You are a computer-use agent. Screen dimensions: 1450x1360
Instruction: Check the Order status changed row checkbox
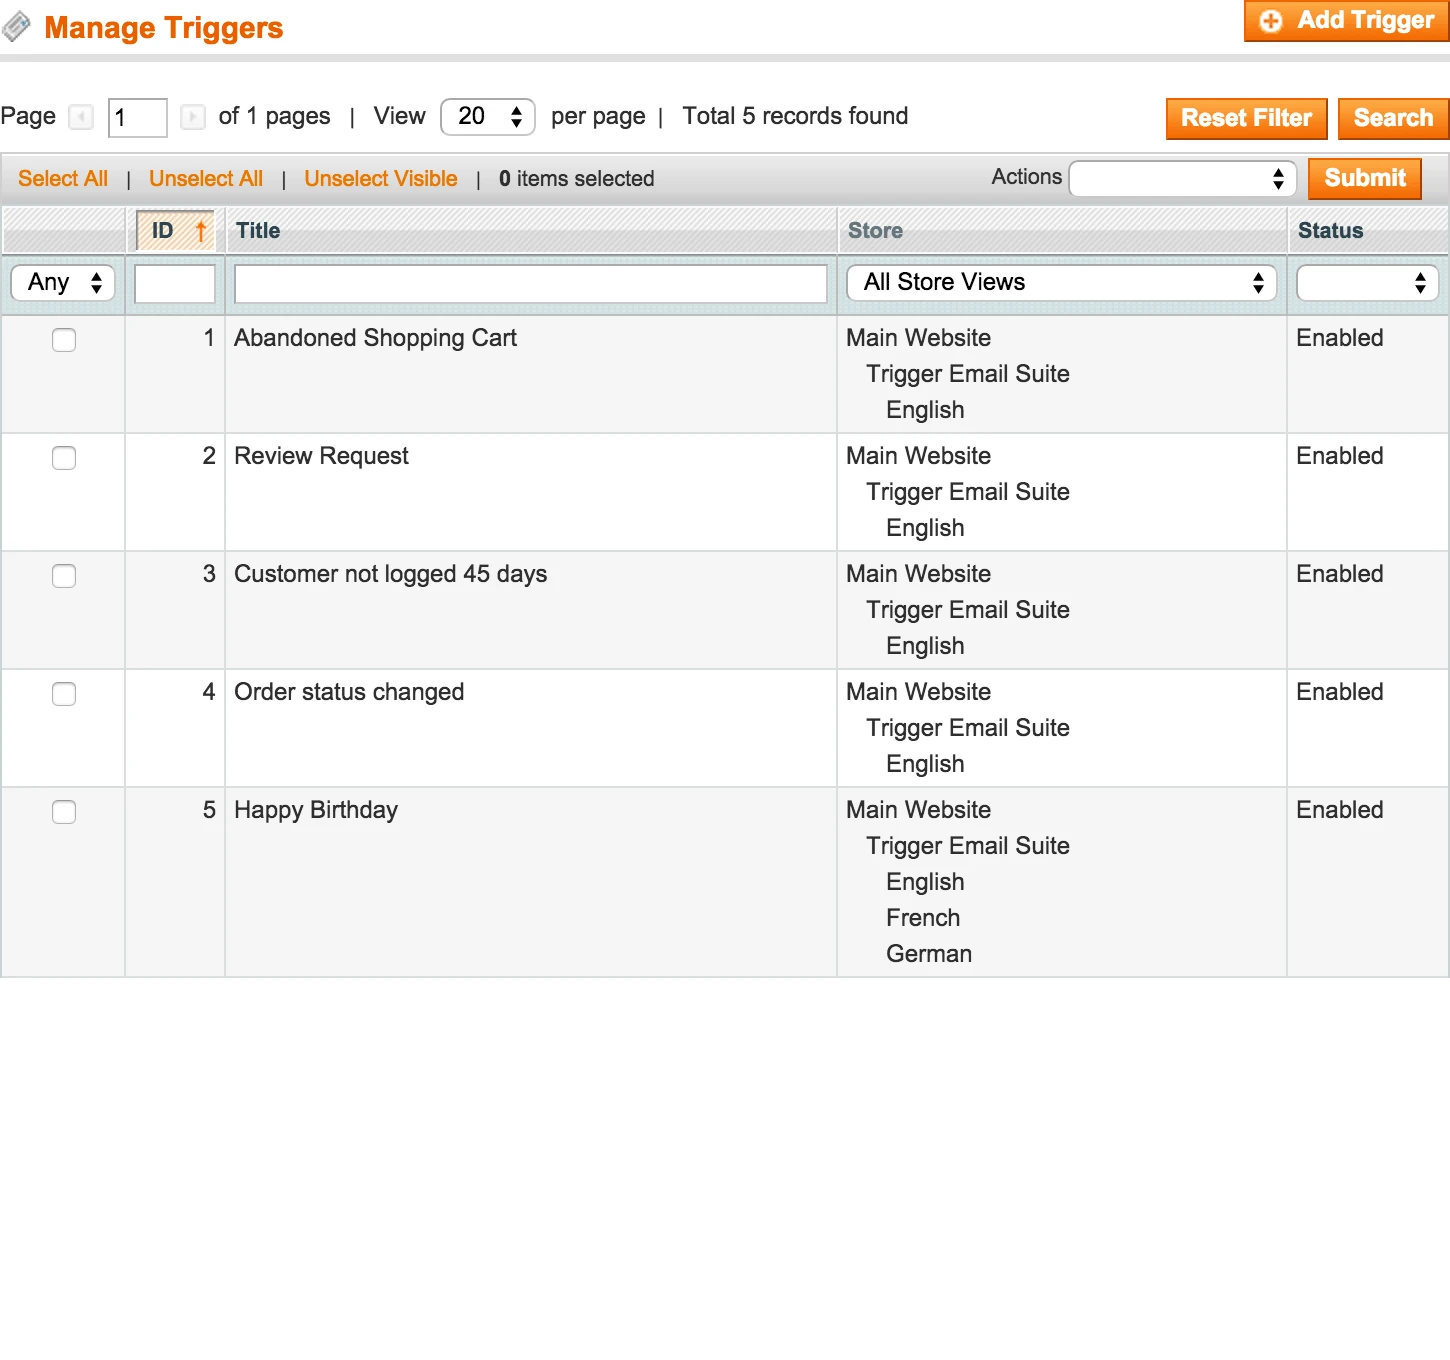(63, 694)
